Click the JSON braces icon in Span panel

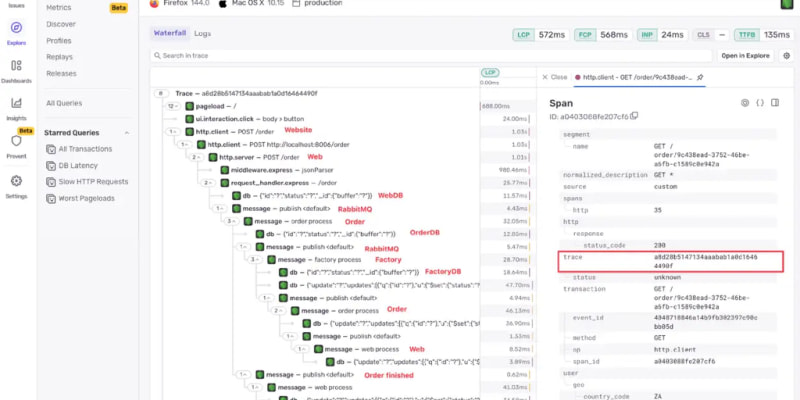[x=760, y=103]
